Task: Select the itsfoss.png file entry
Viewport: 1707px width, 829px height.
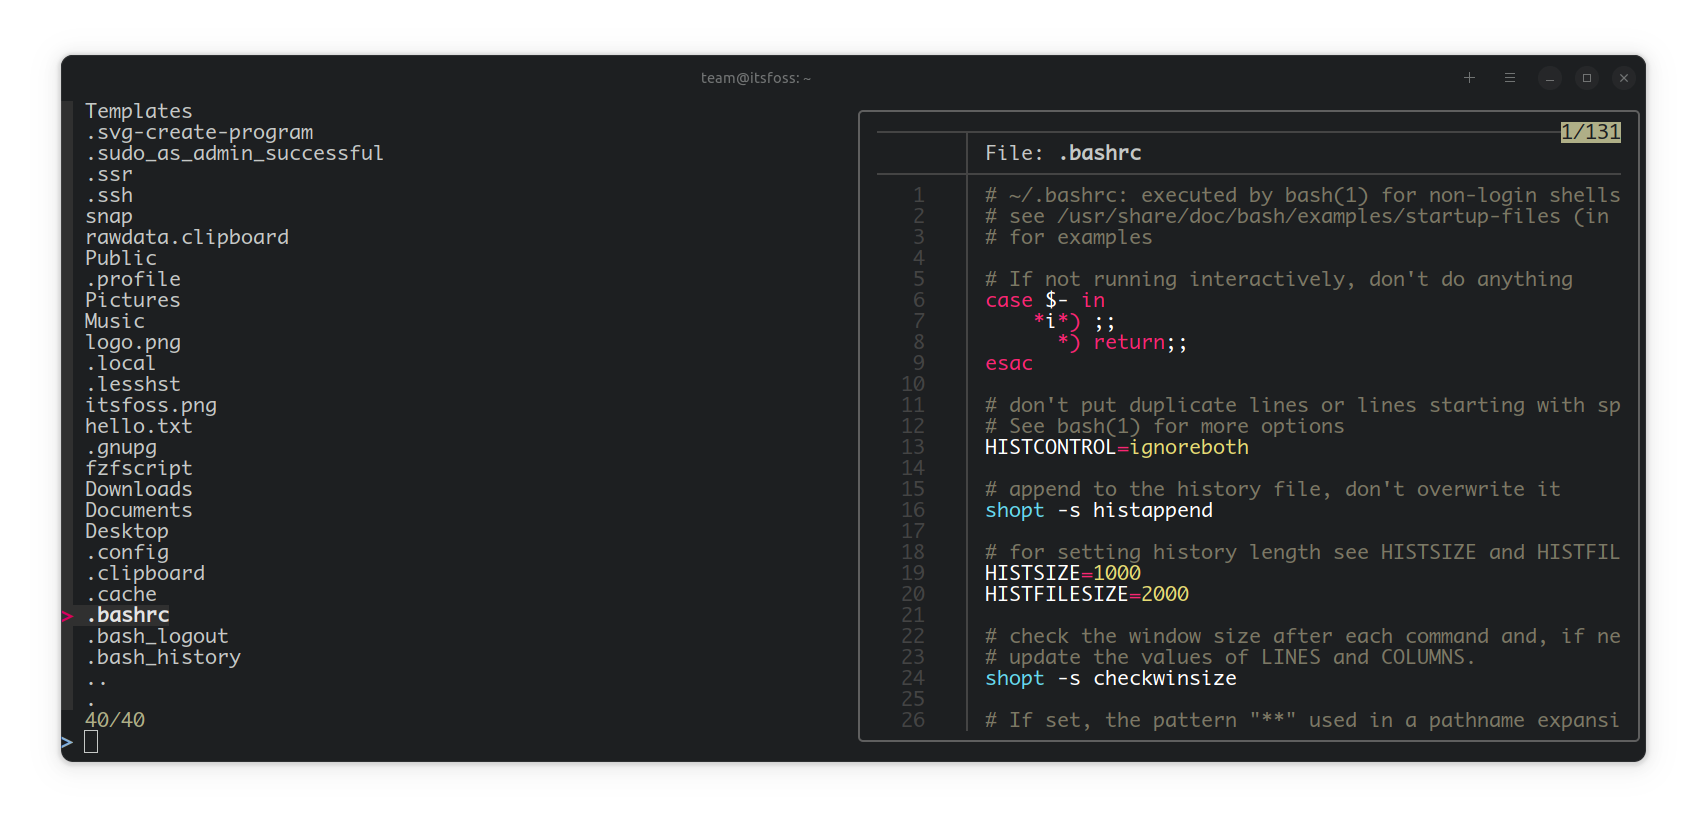Action: coord(151,405)
